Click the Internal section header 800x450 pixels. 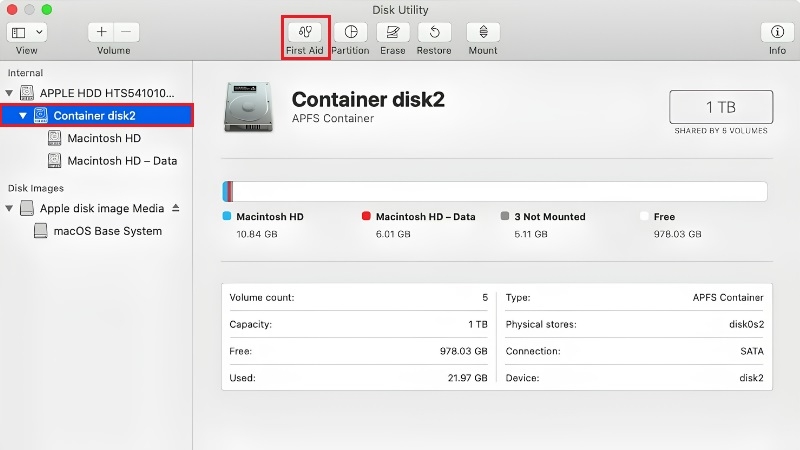[x=25, y=73]
